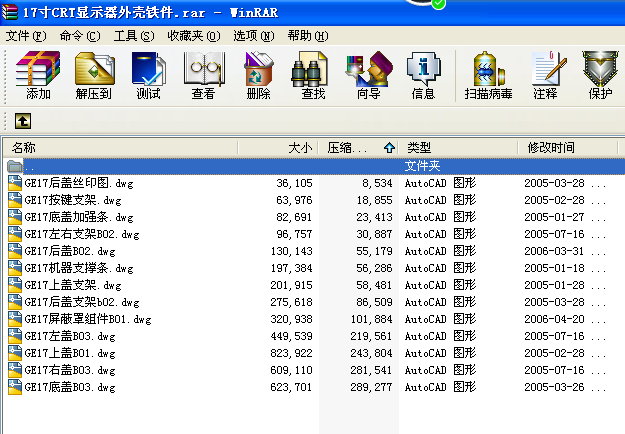Click size value 823,922
Viewport: 625px width, 434px height.
tap(291, 353)
